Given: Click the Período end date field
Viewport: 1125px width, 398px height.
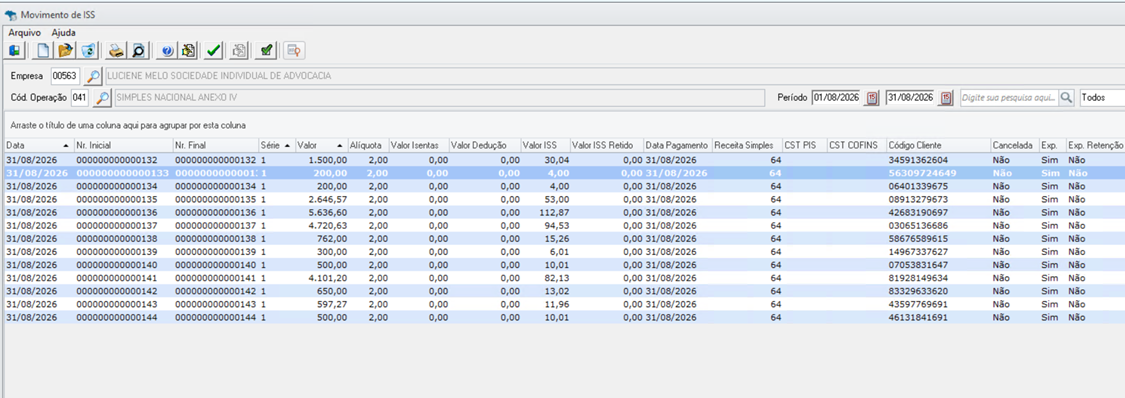Looking at the screenshot, I should (x=910, y=98).
